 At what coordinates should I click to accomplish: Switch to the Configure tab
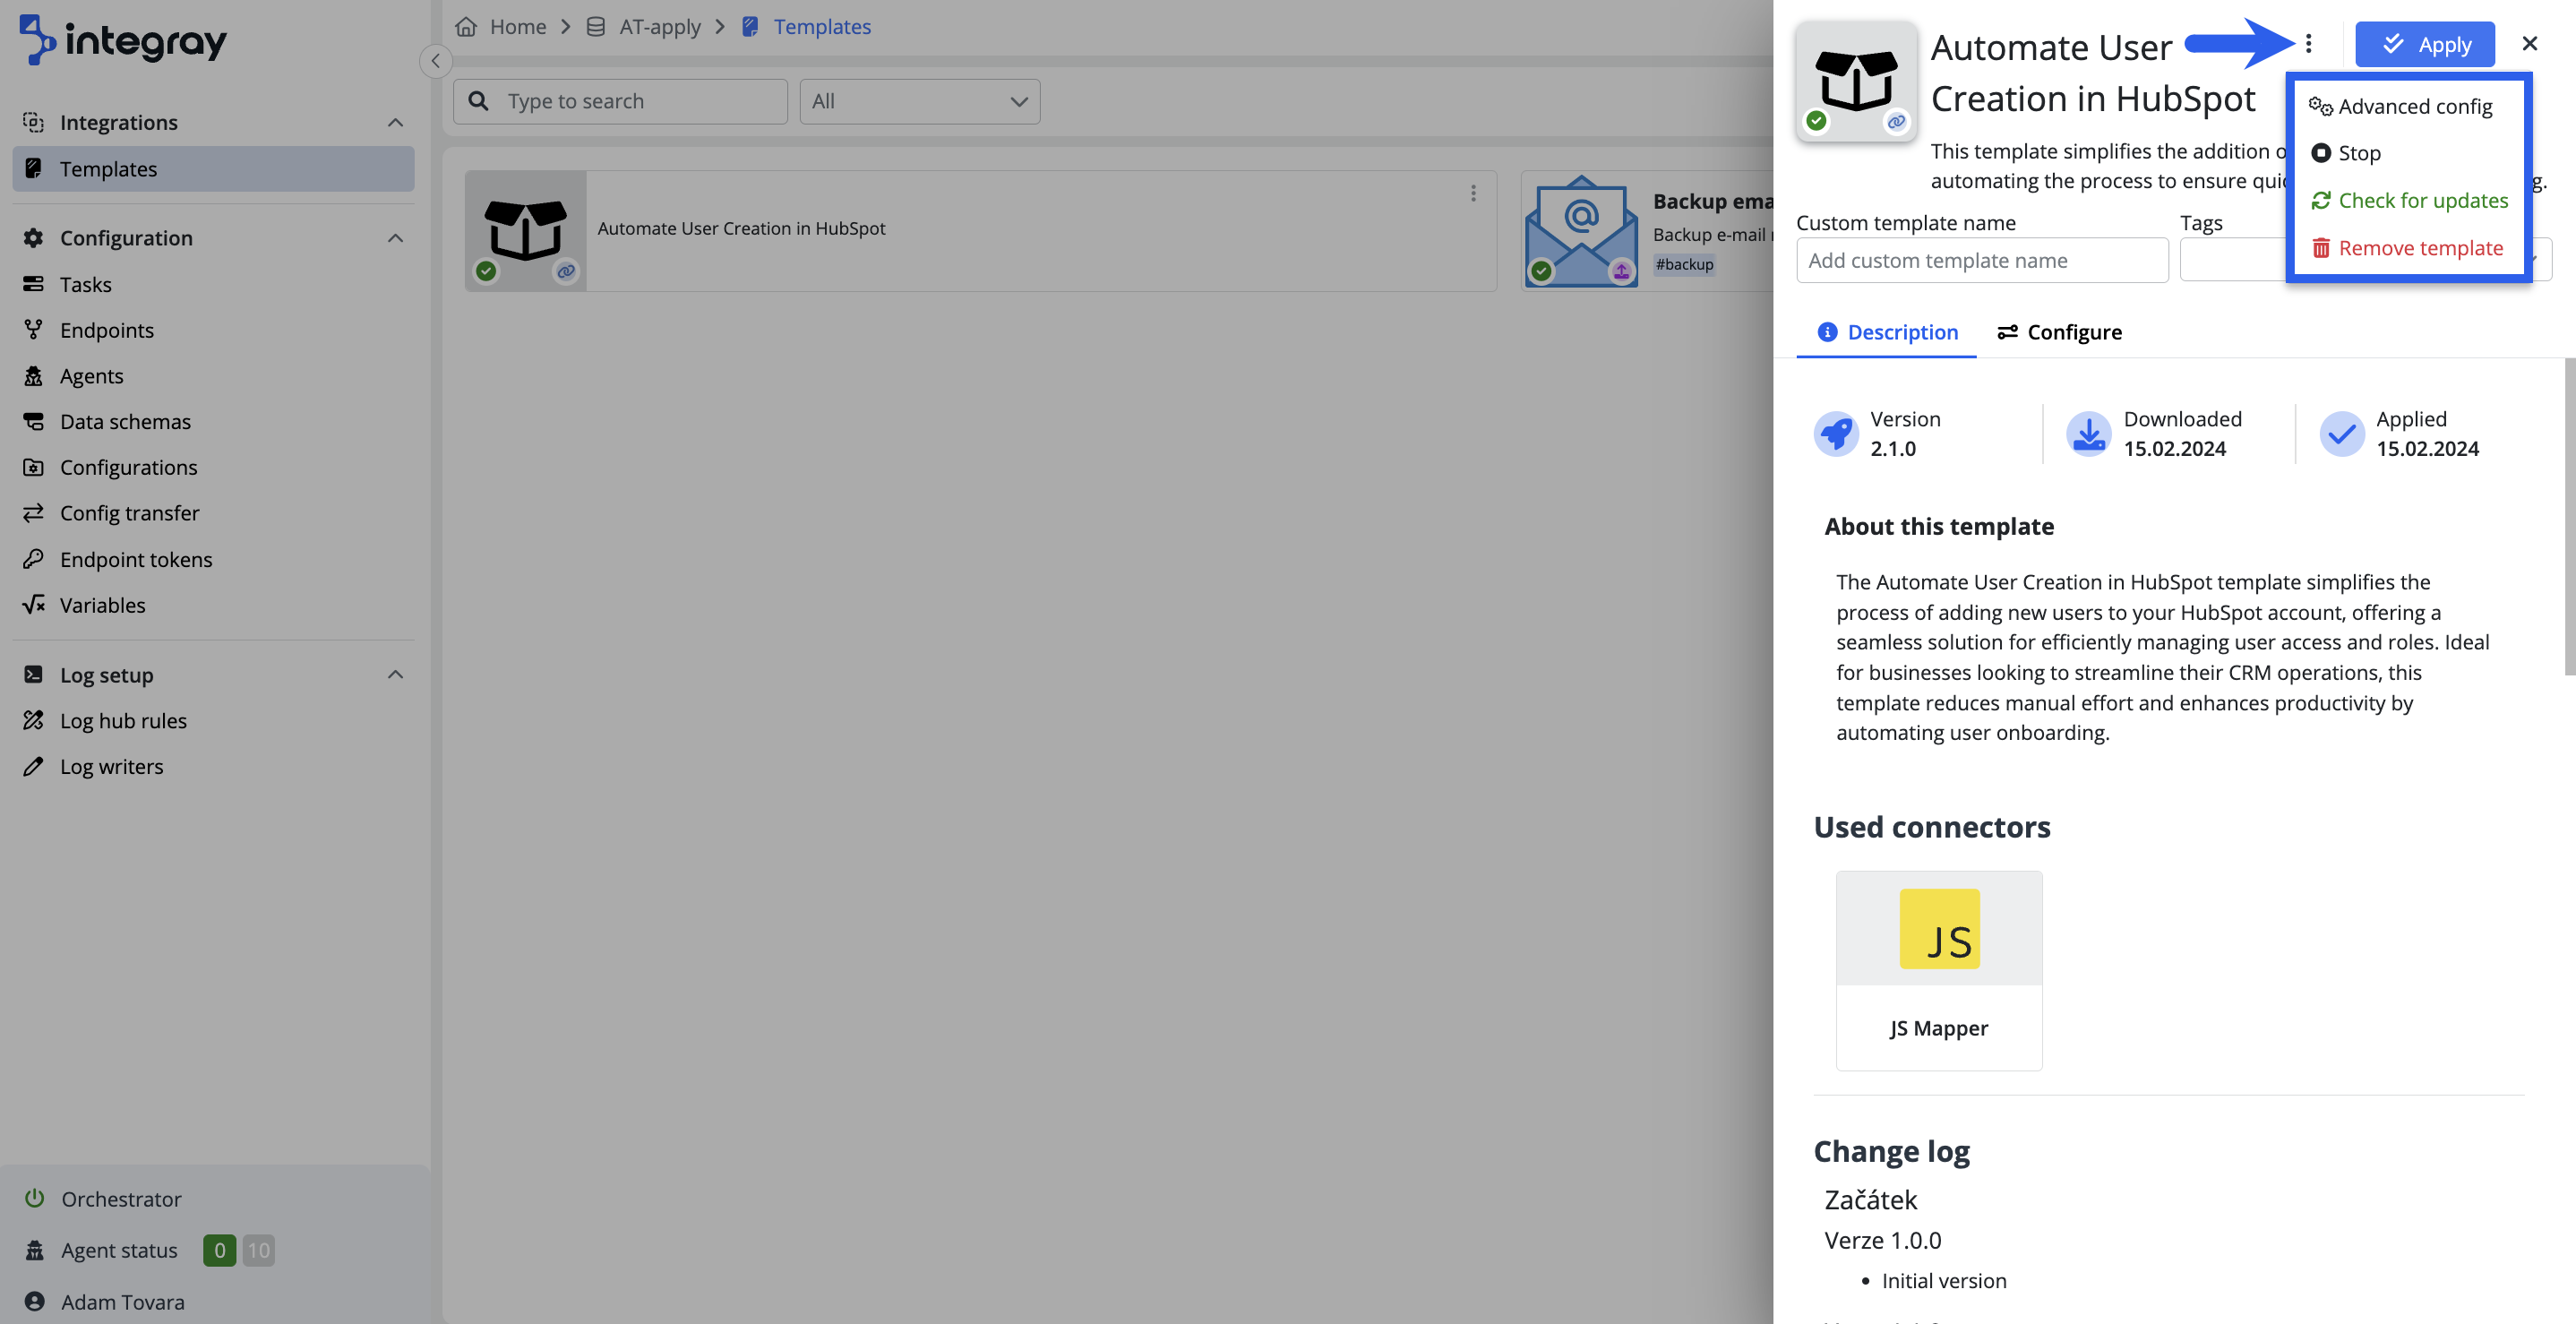pos(2059,332)
